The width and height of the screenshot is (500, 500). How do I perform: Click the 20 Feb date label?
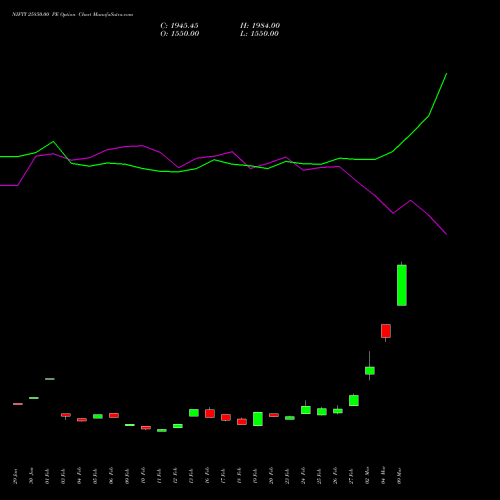[271, 476]
